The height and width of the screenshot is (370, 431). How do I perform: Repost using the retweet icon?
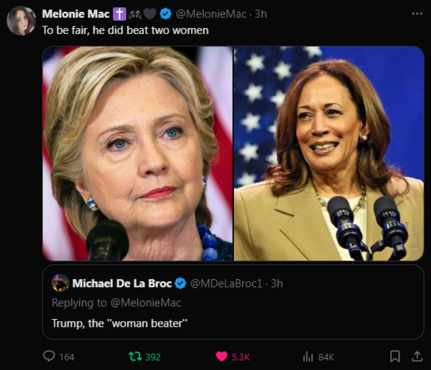[135, 357]
